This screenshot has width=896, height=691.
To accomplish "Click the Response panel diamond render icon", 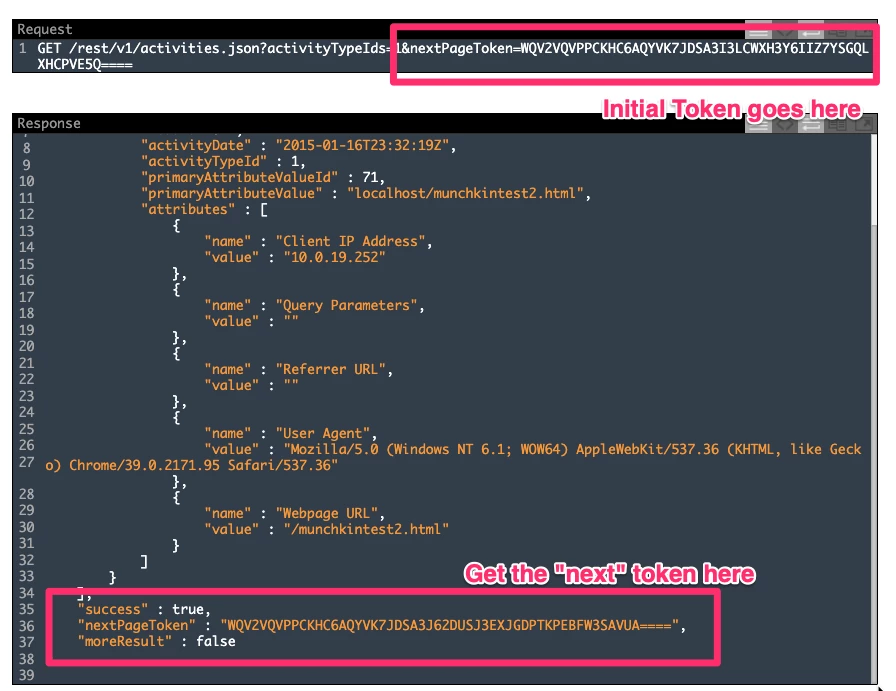I will (785, 125).
